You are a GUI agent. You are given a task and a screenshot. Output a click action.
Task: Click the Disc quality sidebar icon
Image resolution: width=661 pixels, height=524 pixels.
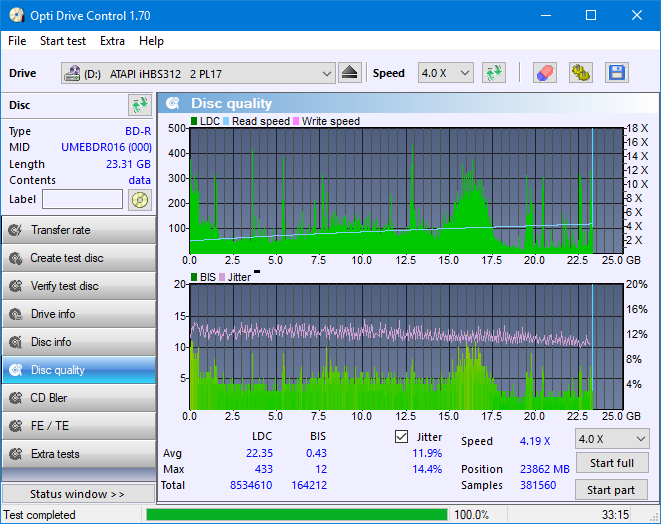point(16,370)
